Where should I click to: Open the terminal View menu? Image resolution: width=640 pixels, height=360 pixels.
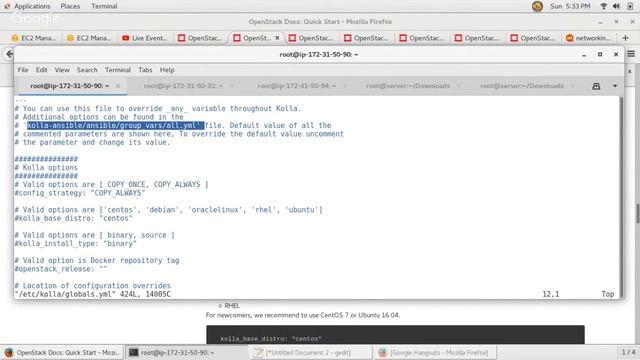(x=62, y=70)
